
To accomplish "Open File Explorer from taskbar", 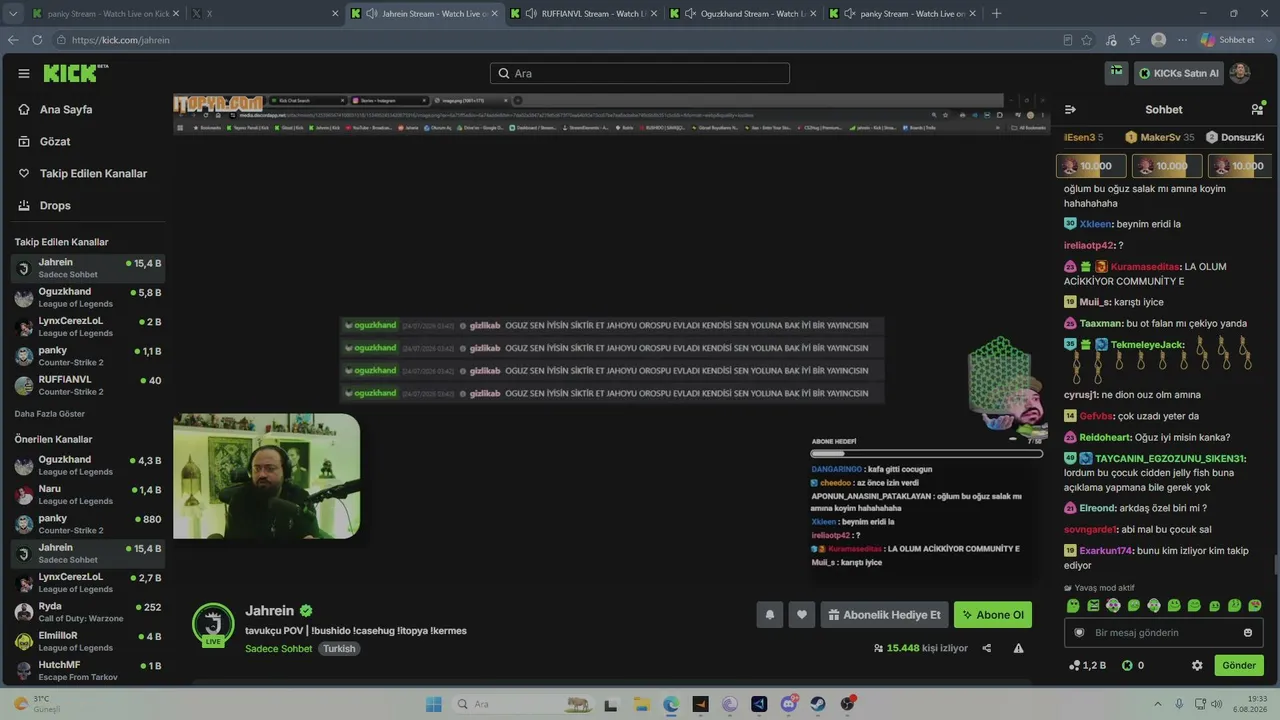I will click(x=640, y=704).
